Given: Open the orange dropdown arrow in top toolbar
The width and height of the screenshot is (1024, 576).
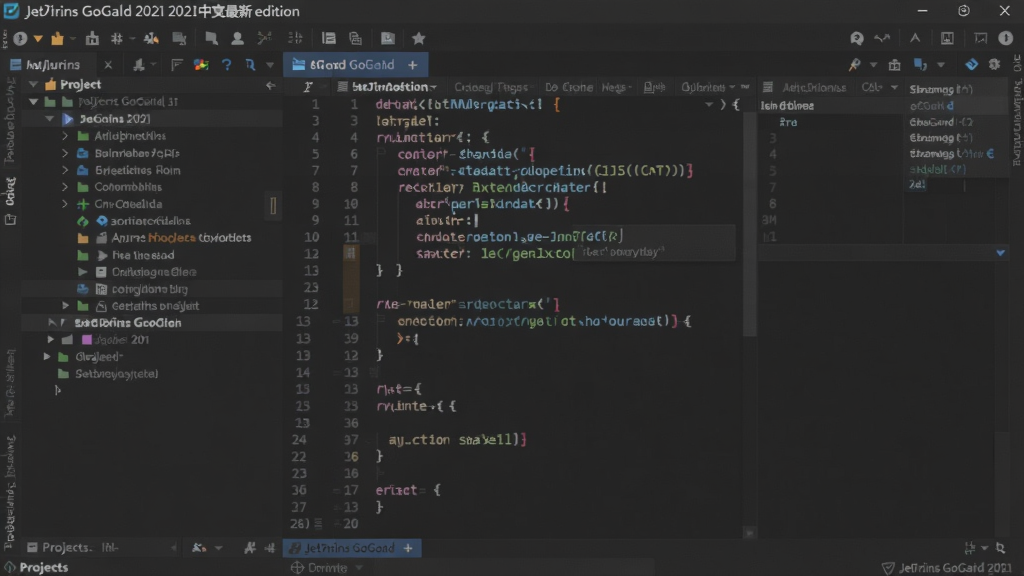Looking at the screenshot, I should point(38,39).
